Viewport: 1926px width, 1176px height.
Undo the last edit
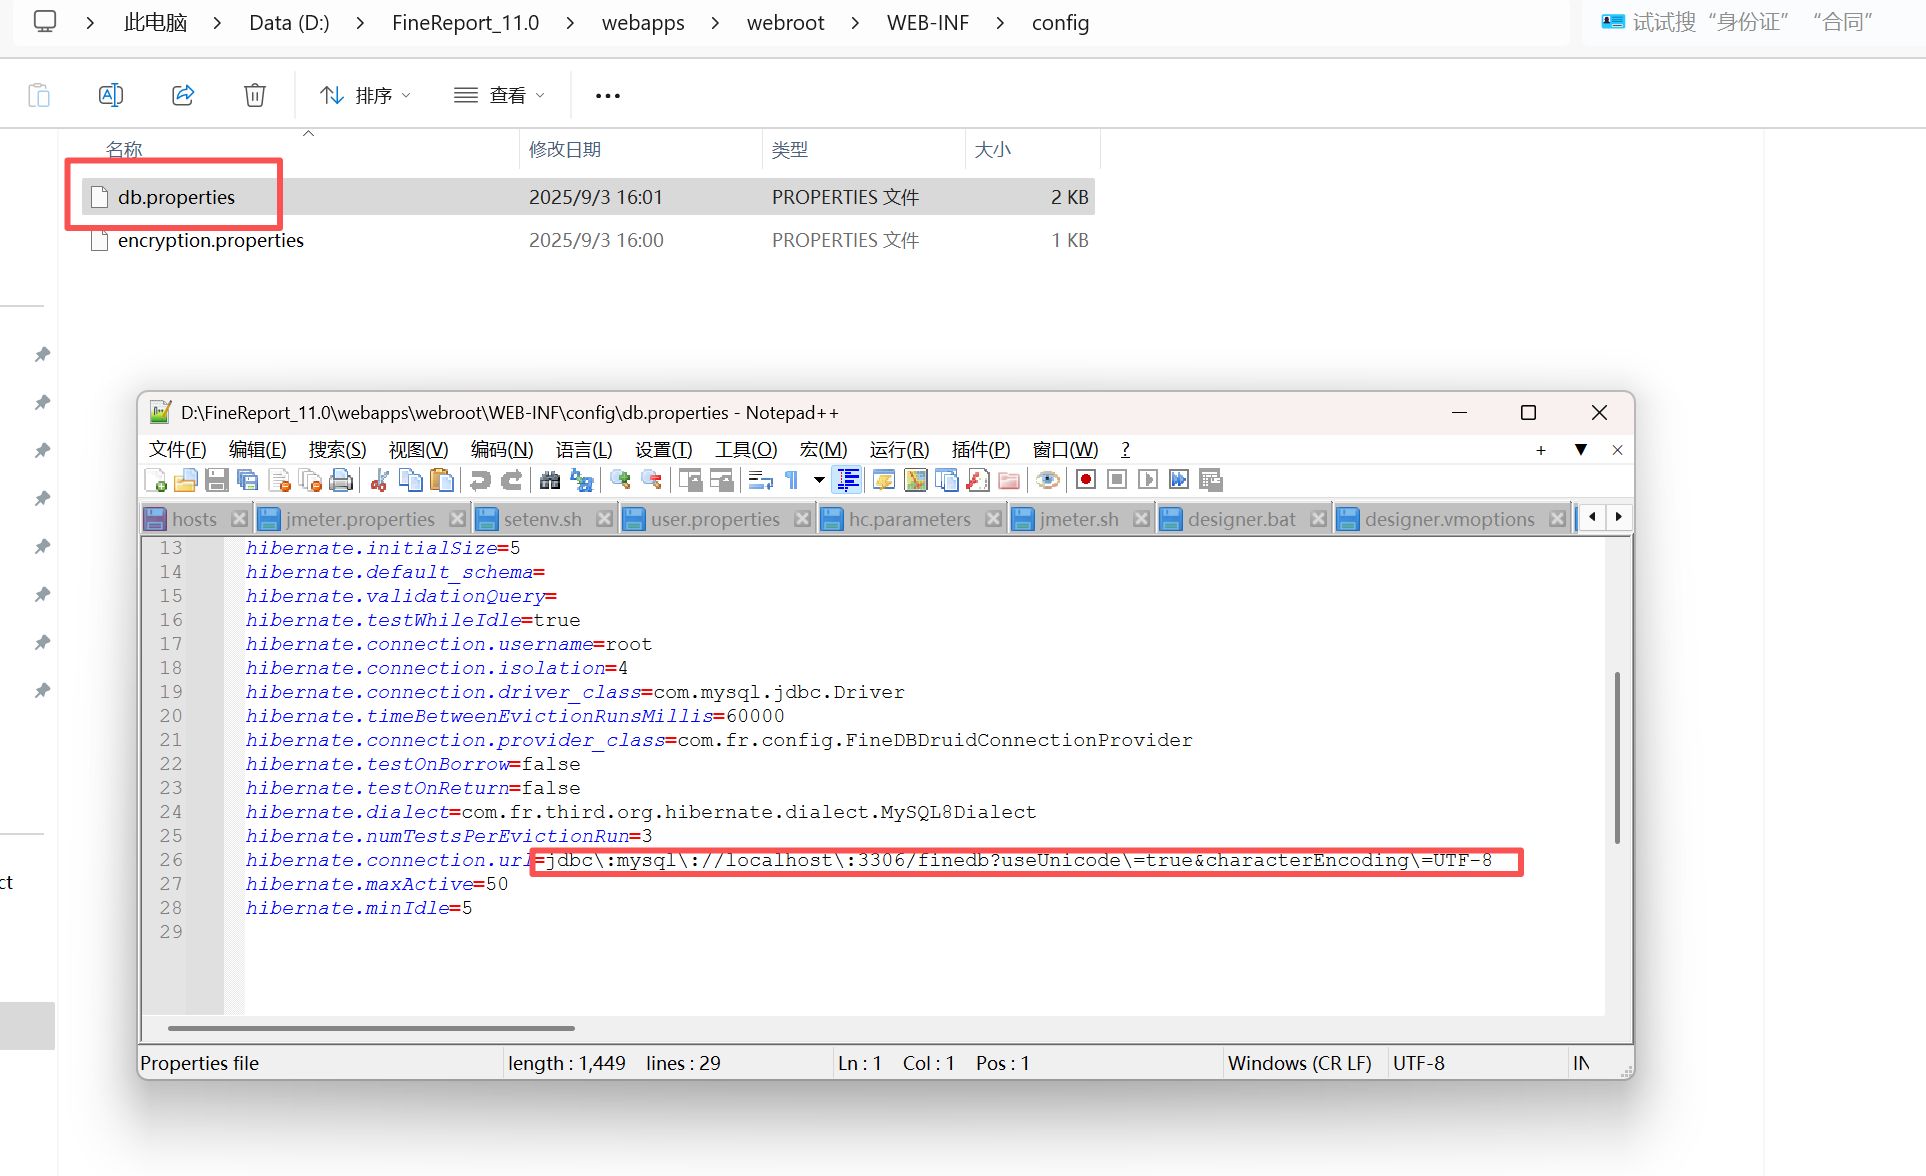pos(480,480)
